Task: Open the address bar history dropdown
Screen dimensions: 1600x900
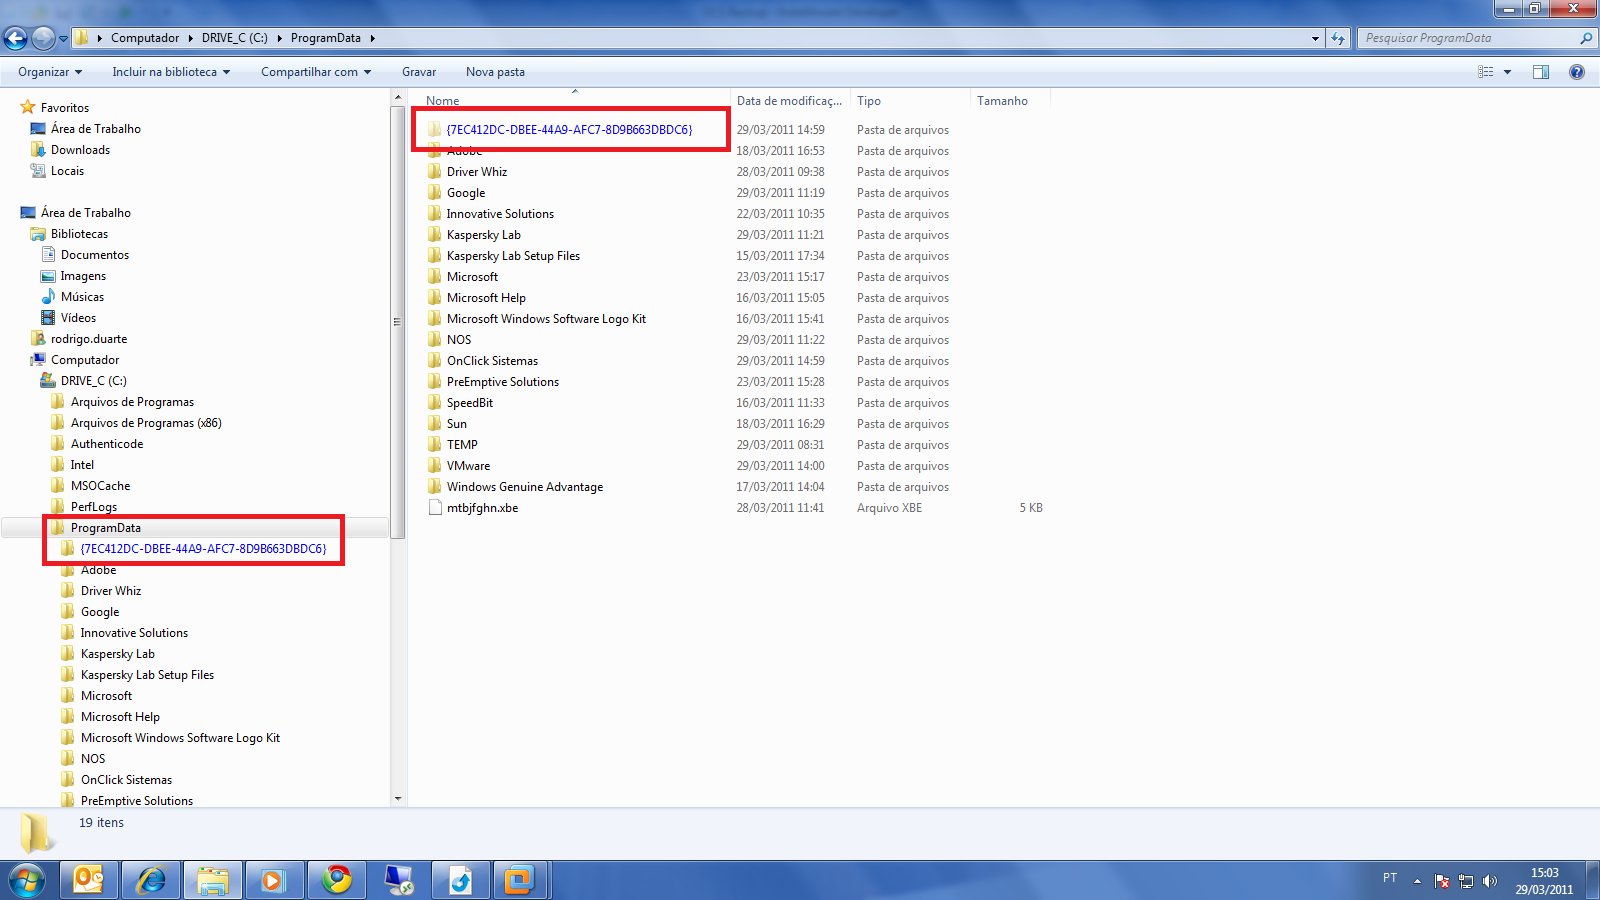Action: [x=1315, y=38]
